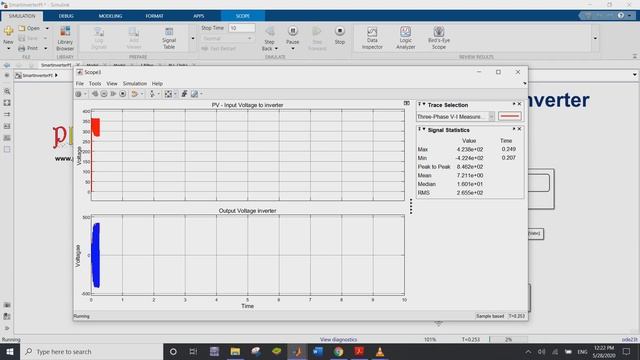Open the Library Browser
The width and height of the screenshot is (640, 360).
click(x=65, y=38)
